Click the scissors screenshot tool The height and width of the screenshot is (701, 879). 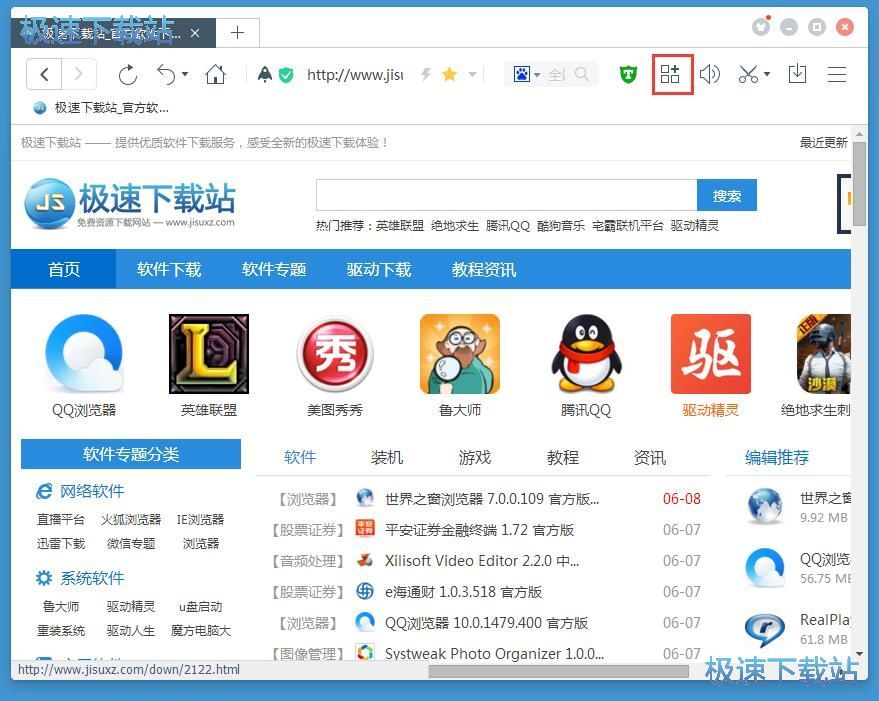[748, 74]
